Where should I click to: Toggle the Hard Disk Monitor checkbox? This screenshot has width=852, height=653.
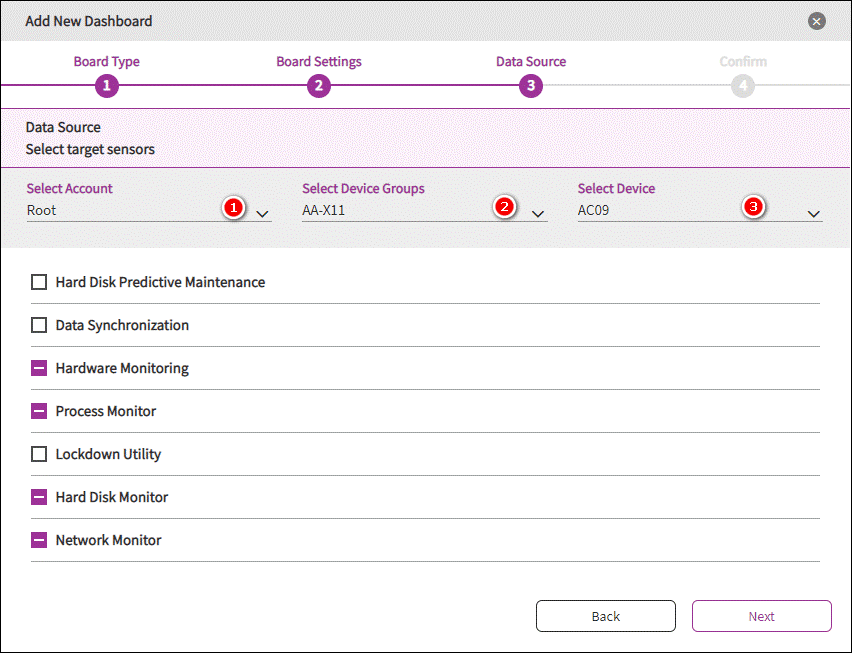(x=39, y=497)
